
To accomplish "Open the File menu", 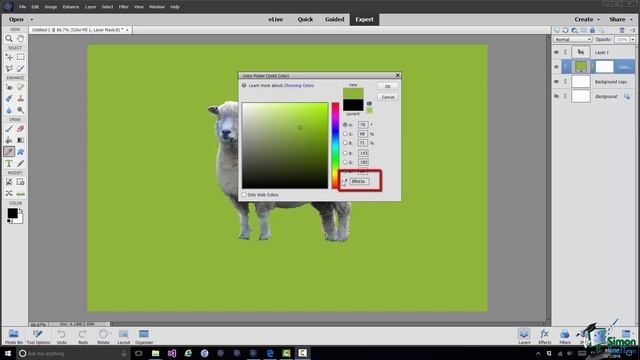I will pos(22,7).
